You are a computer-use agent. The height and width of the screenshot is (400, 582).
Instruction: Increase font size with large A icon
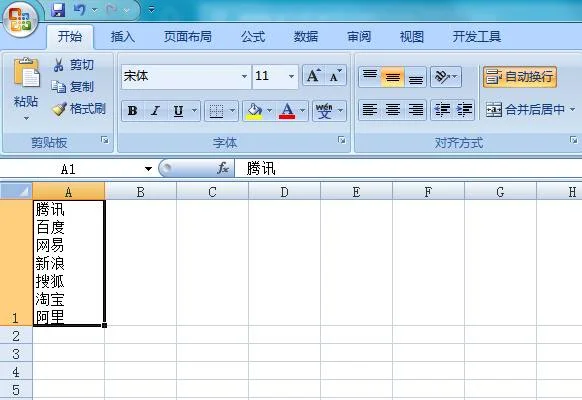pyautogui.click(x=314, y=76)
